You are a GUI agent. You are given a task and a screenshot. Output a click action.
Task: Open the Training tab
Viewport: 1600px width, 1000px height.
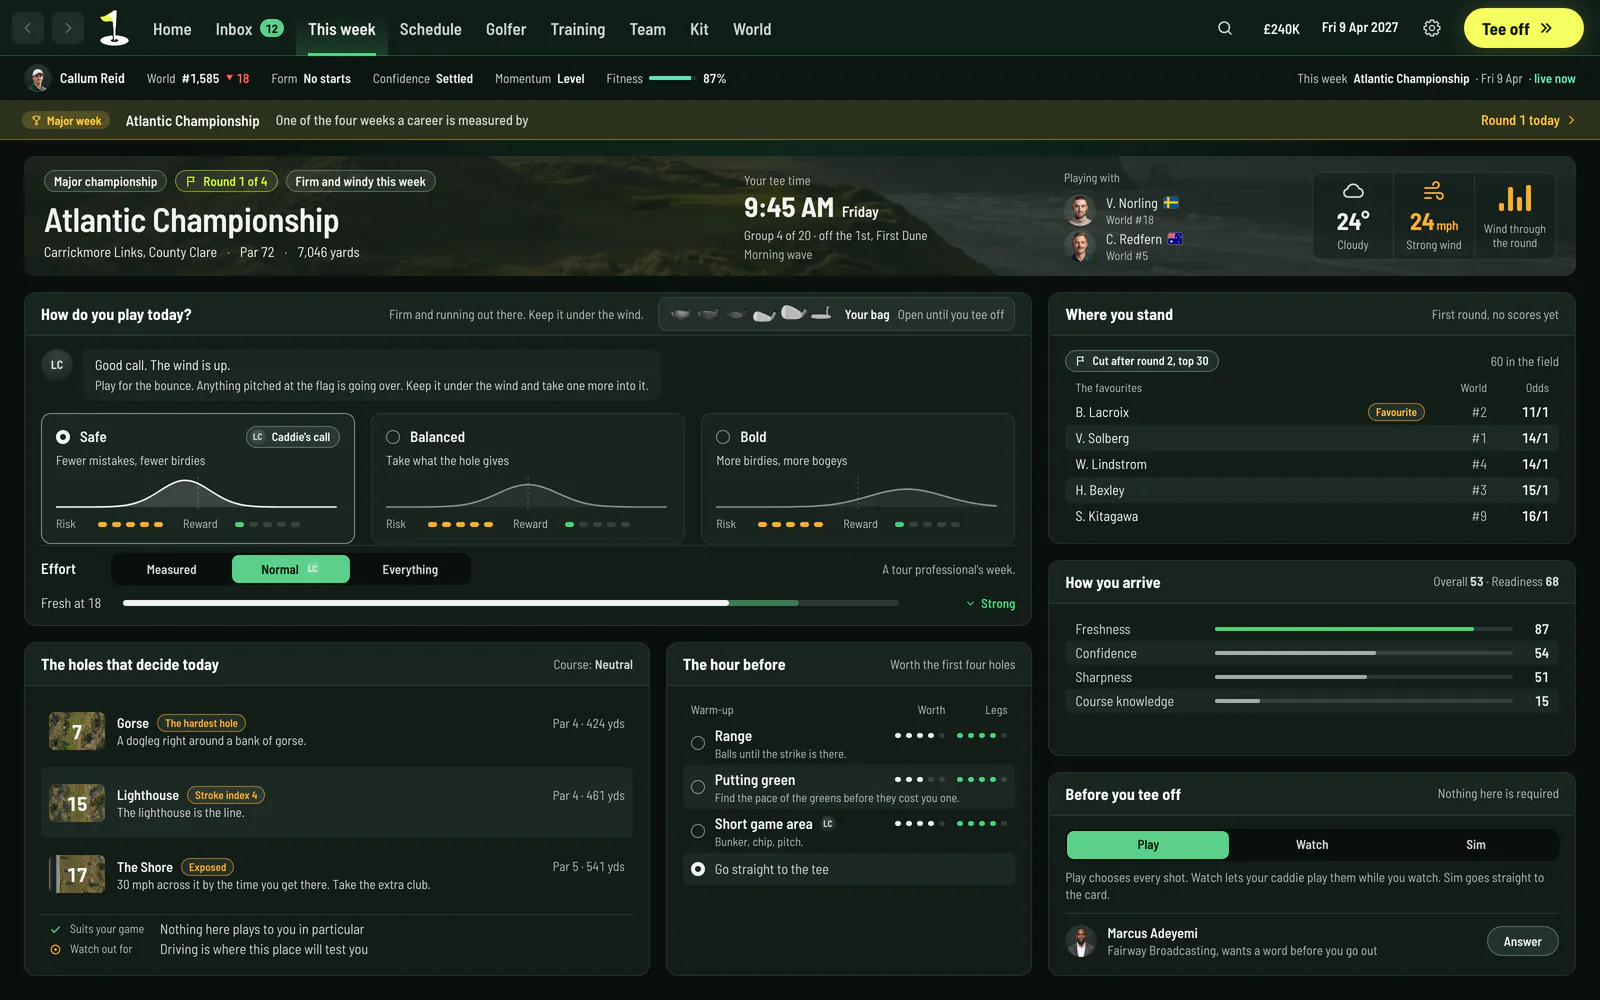(578, 29)
